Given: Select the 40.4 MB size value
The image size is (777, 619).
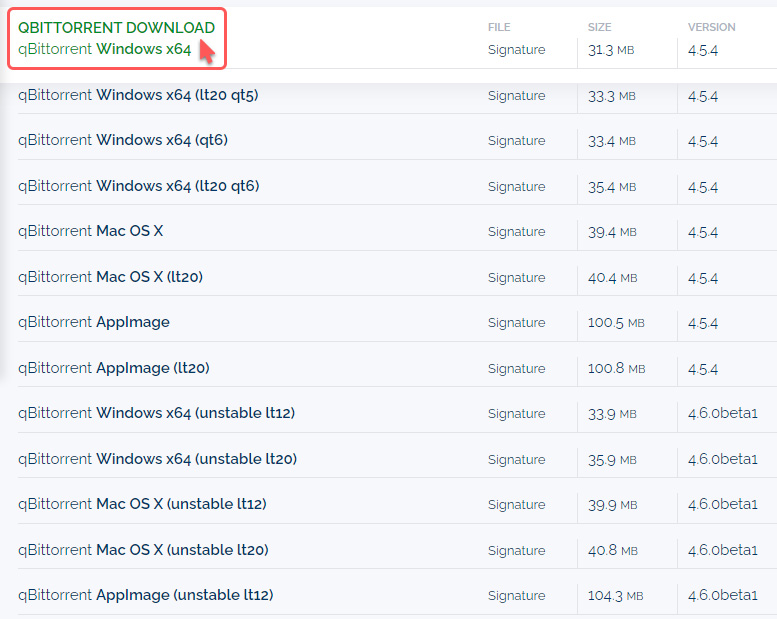Looking at the screenshot, I should click(612, 278).
